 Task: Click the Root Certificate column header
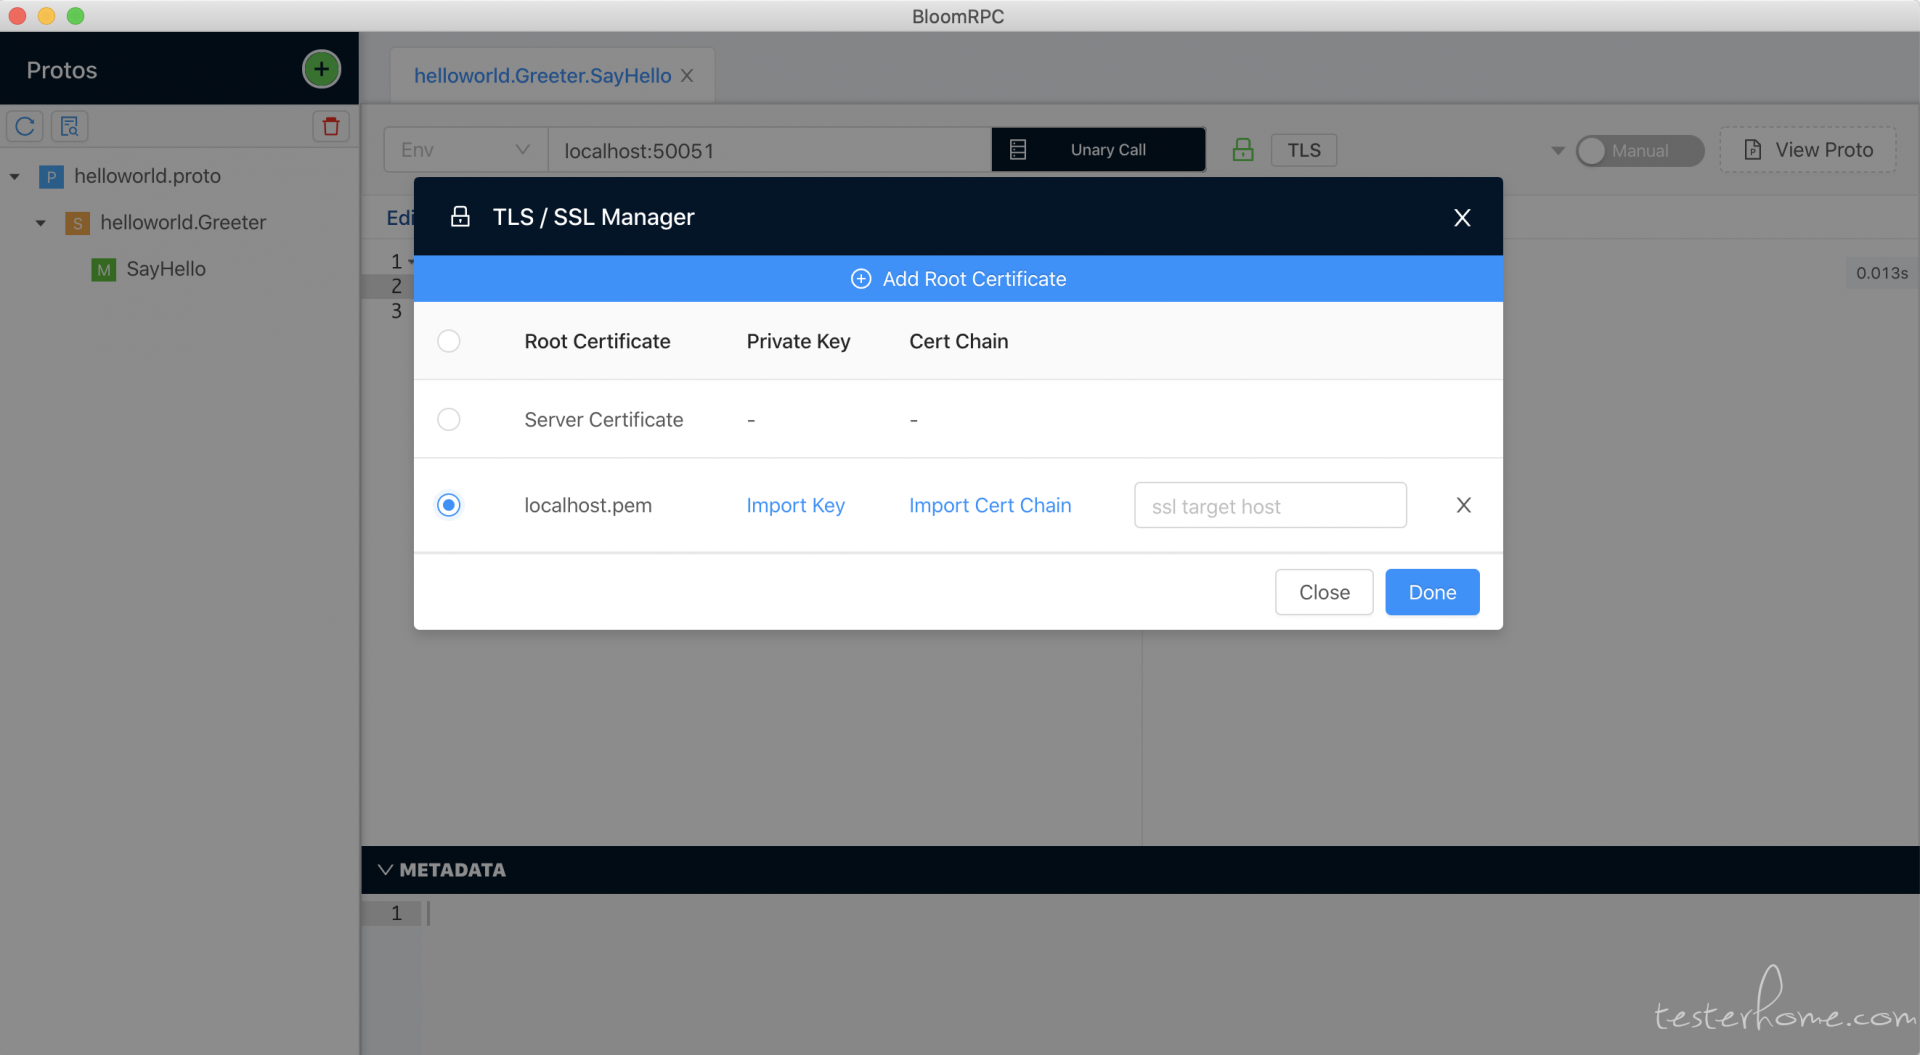pos(597,341)
